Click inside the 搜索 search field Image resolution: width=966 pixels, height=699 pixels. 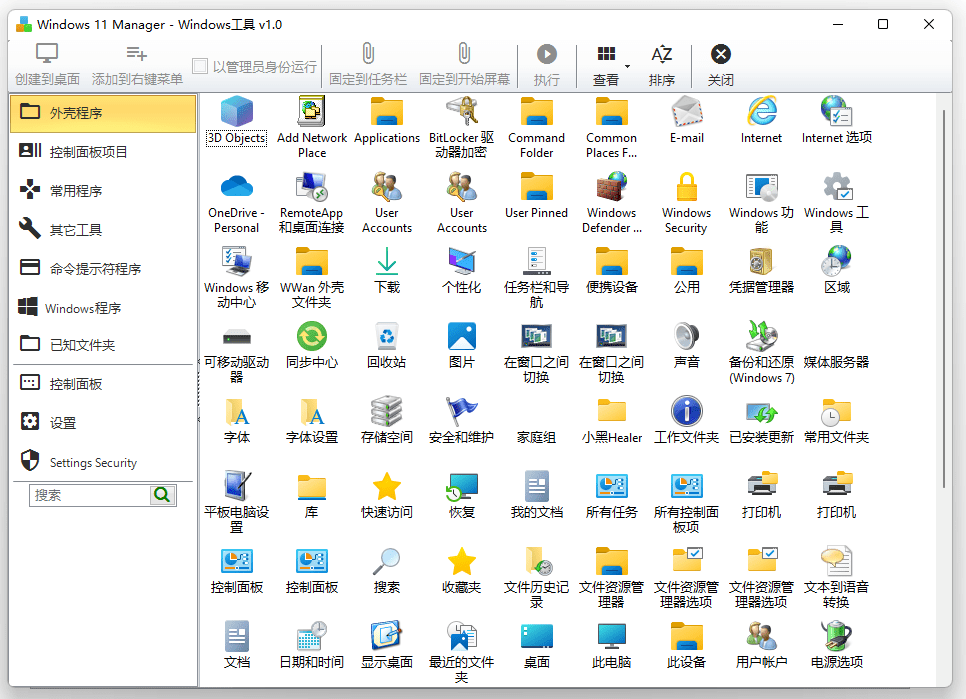tap(90, 494)
